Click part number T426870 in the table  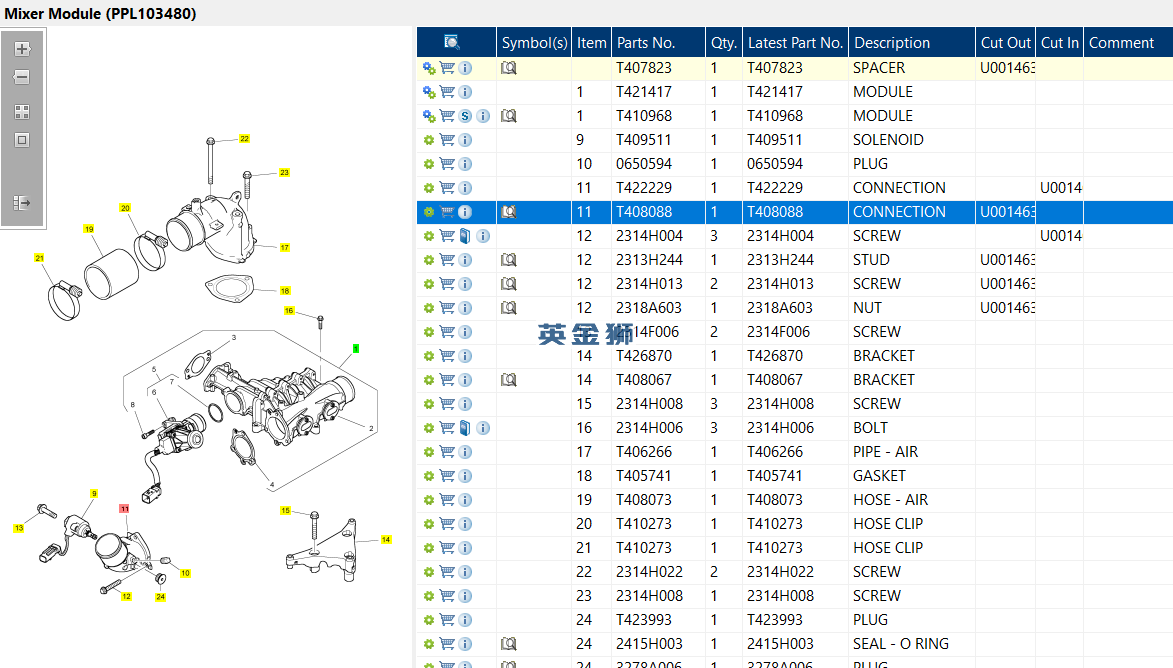[x=643, y=356]
